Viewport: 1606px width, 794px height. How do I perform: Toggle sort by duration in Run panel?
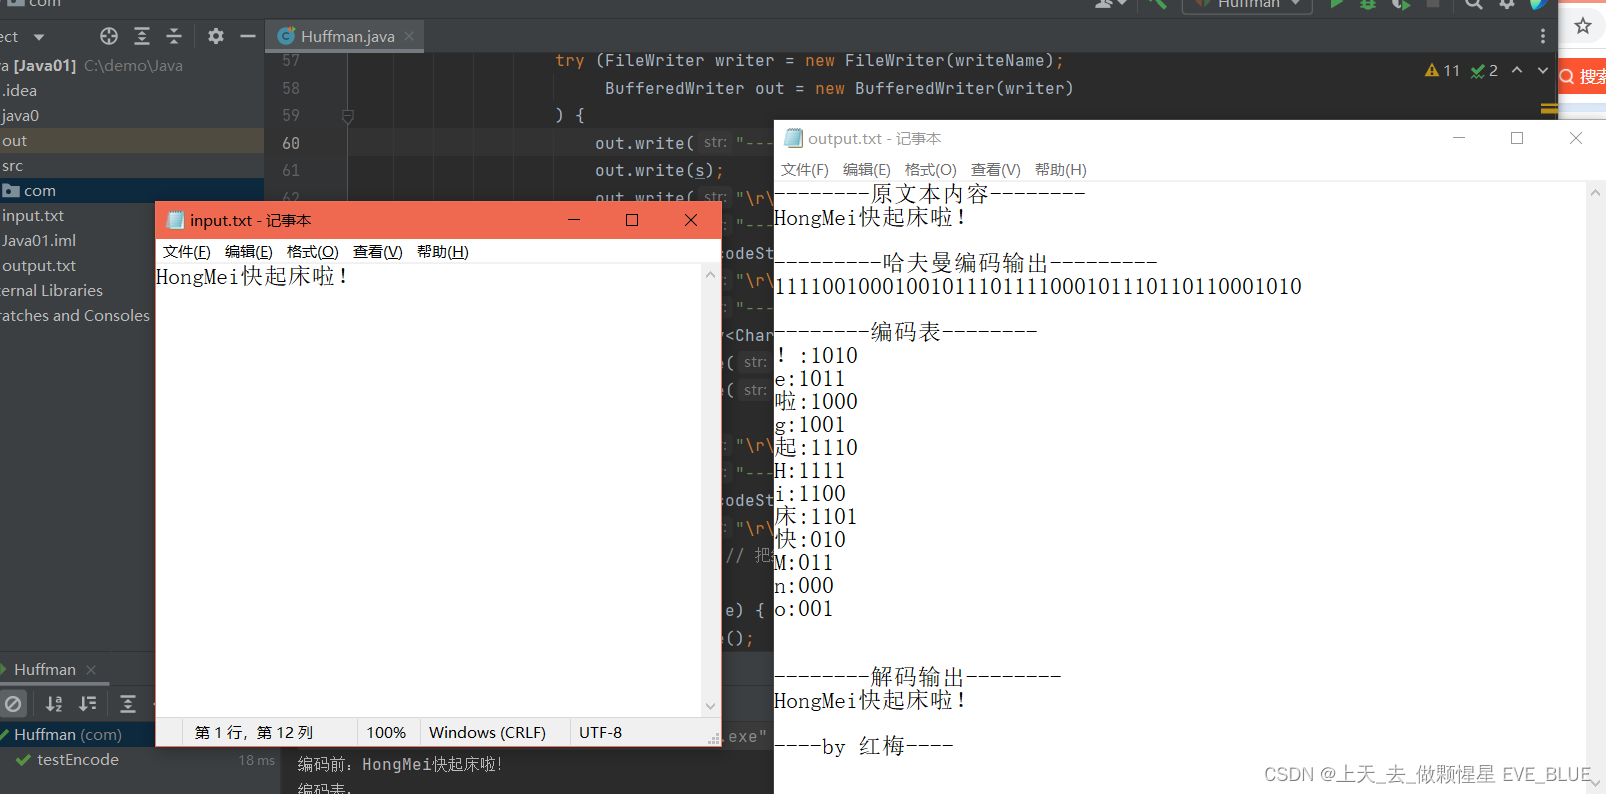(88, 703)
